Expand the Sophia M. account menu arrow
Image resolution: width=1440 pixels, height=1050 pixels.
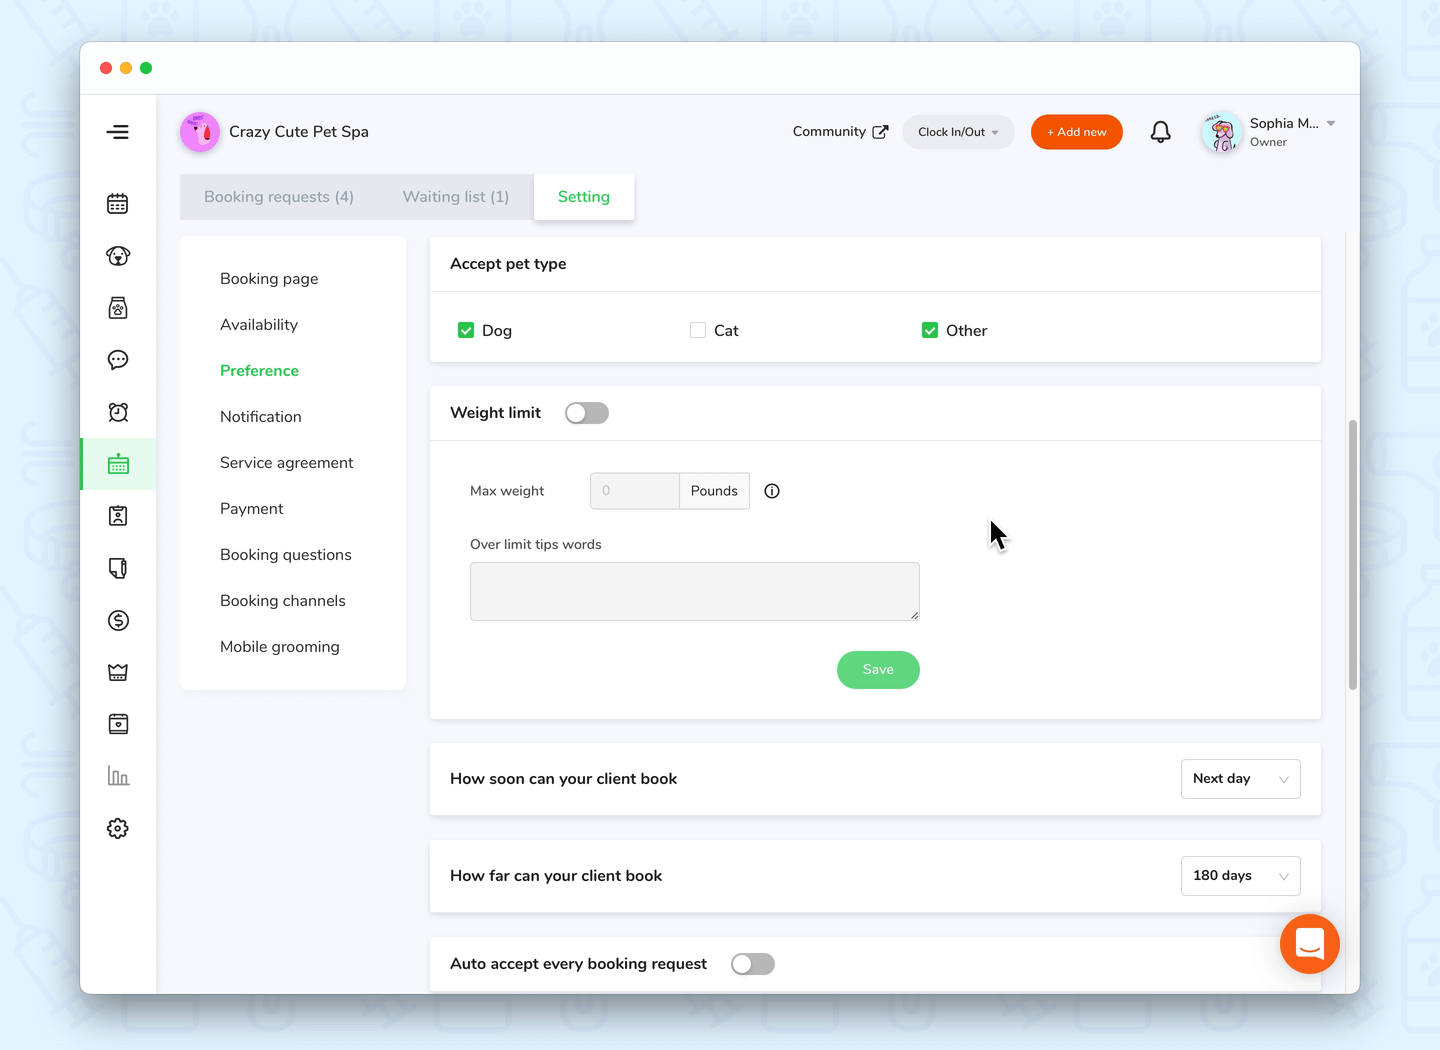1331,124
